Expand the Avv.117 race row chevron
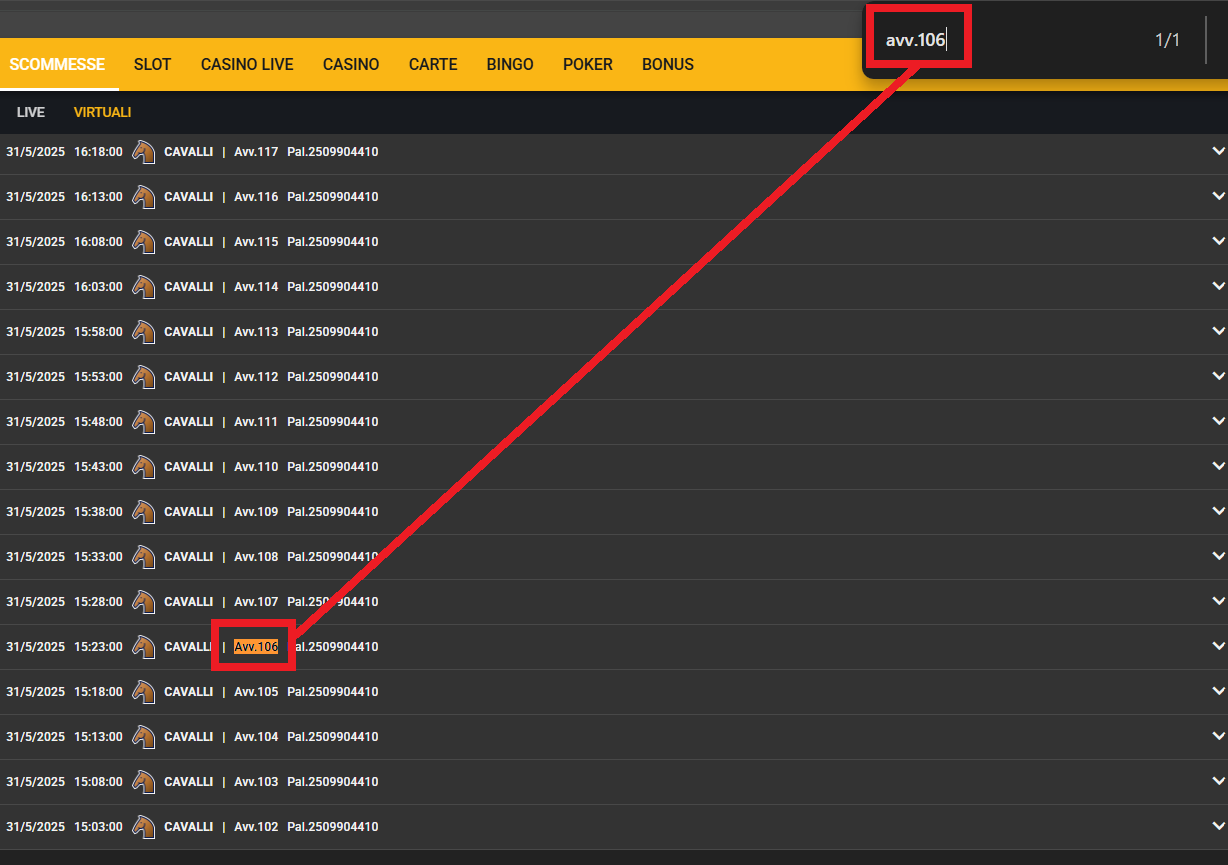Viewport: 1228px width, 865px height. [1218, 151]
